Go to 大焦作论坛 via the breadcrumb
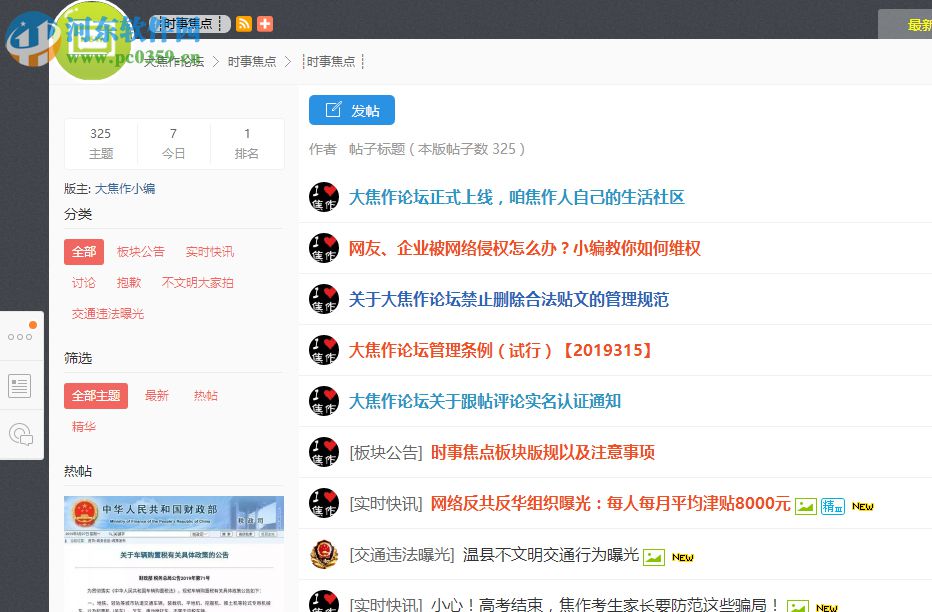The height and width of the screenshot is (612, 932). point(176,60)
